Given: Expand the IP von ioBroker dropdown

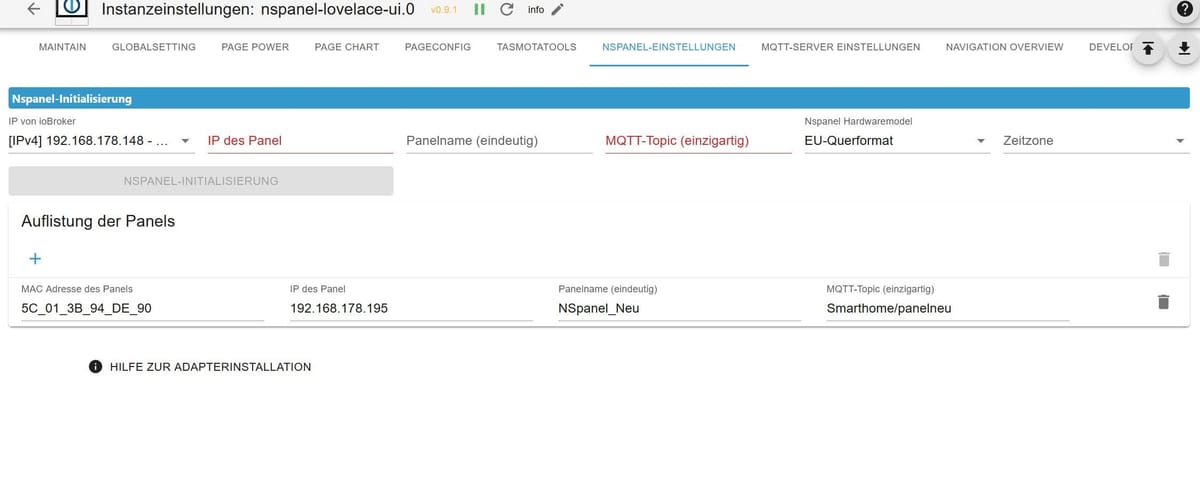Looking at the screenshot, I should click(101, 140).
